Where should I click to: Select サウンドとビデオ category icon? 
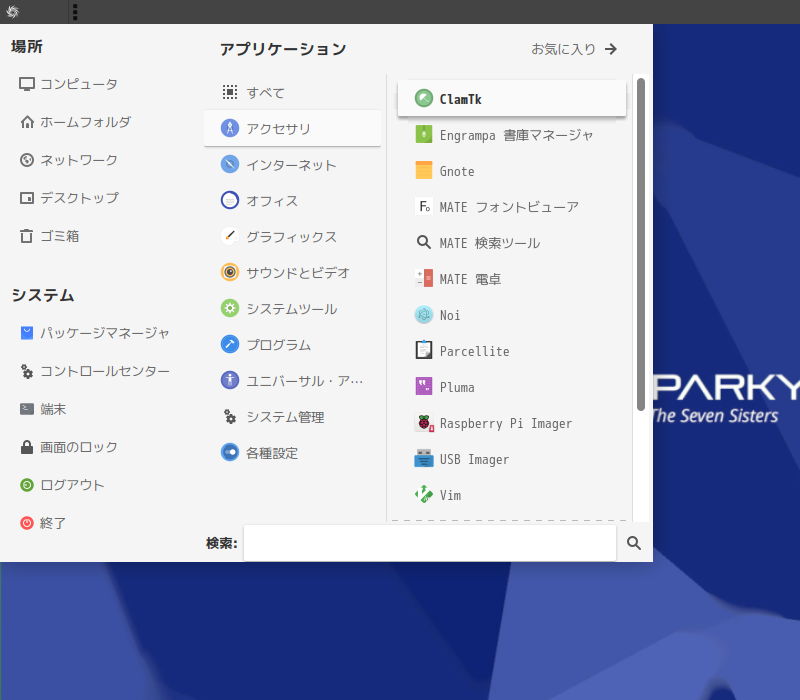[x=230, y=272]
